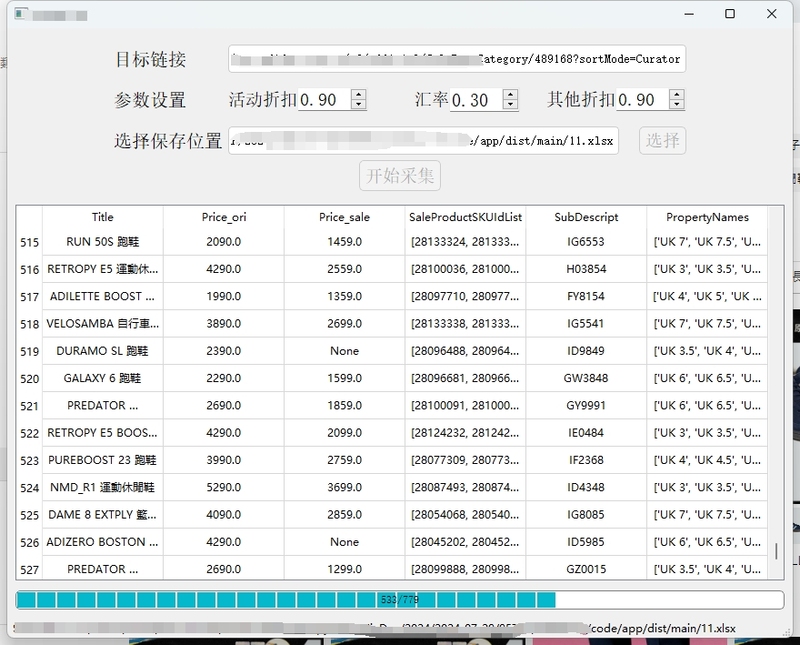Select the SKU cell [28077309, 280773...
Screen dimensions: 800x645
[x=465, y=460]
